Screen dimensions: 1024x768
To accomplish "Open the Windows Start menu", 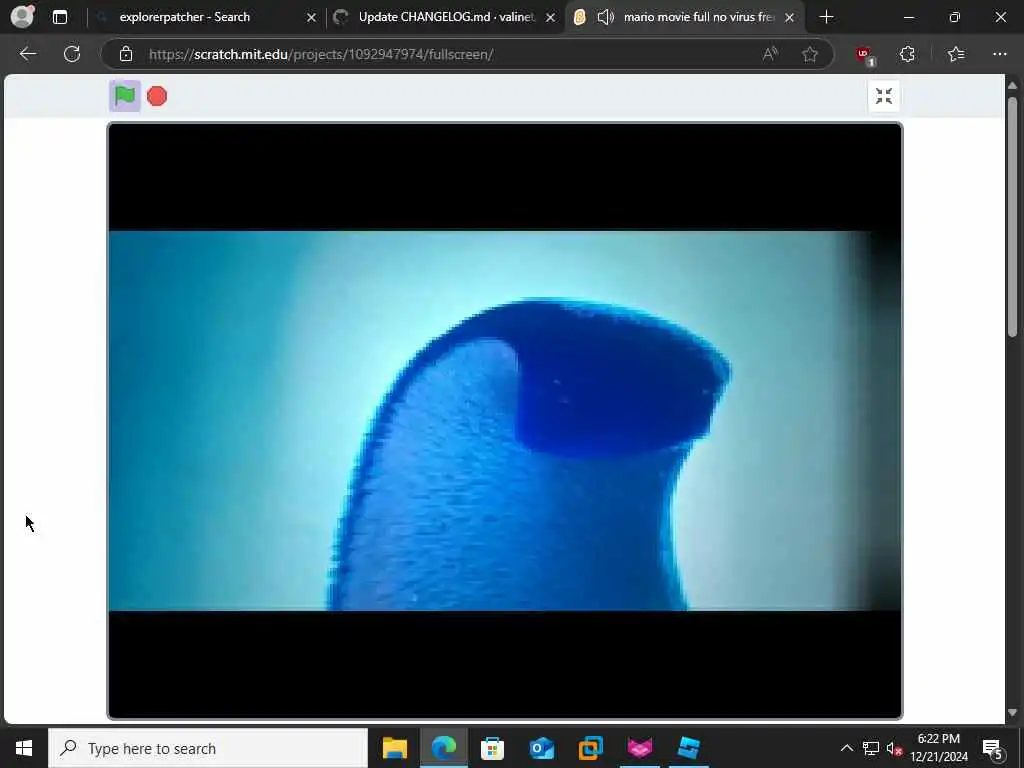I will 24,748.
